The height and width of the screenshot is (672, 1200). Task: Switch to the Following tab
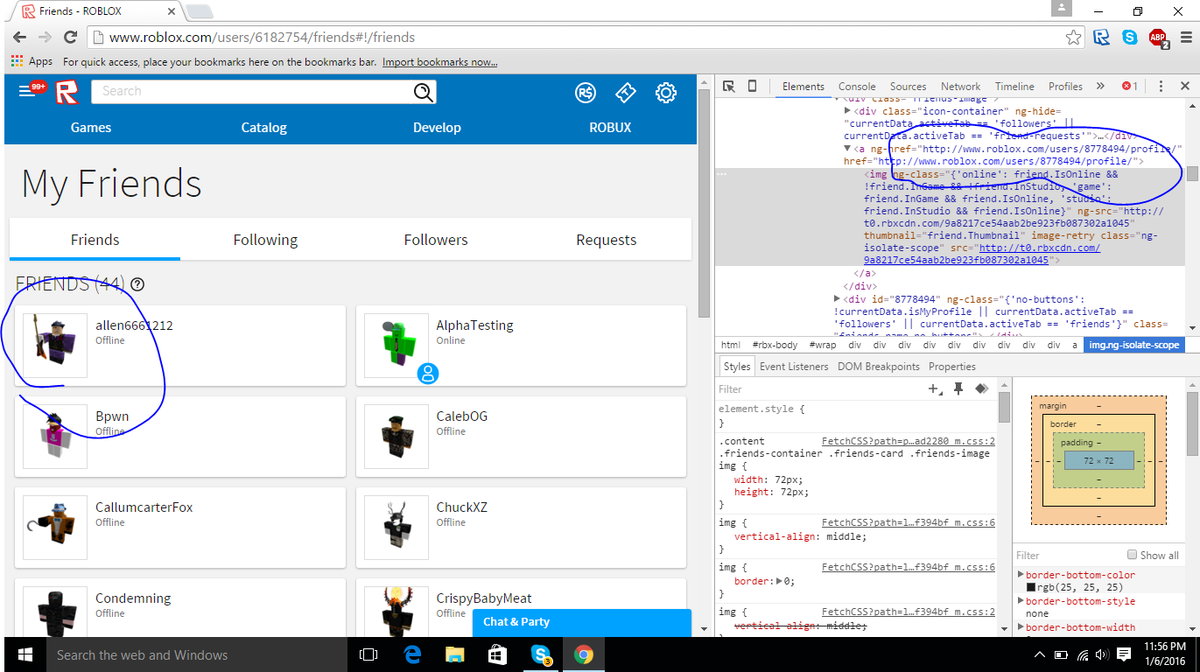point(265,240)
